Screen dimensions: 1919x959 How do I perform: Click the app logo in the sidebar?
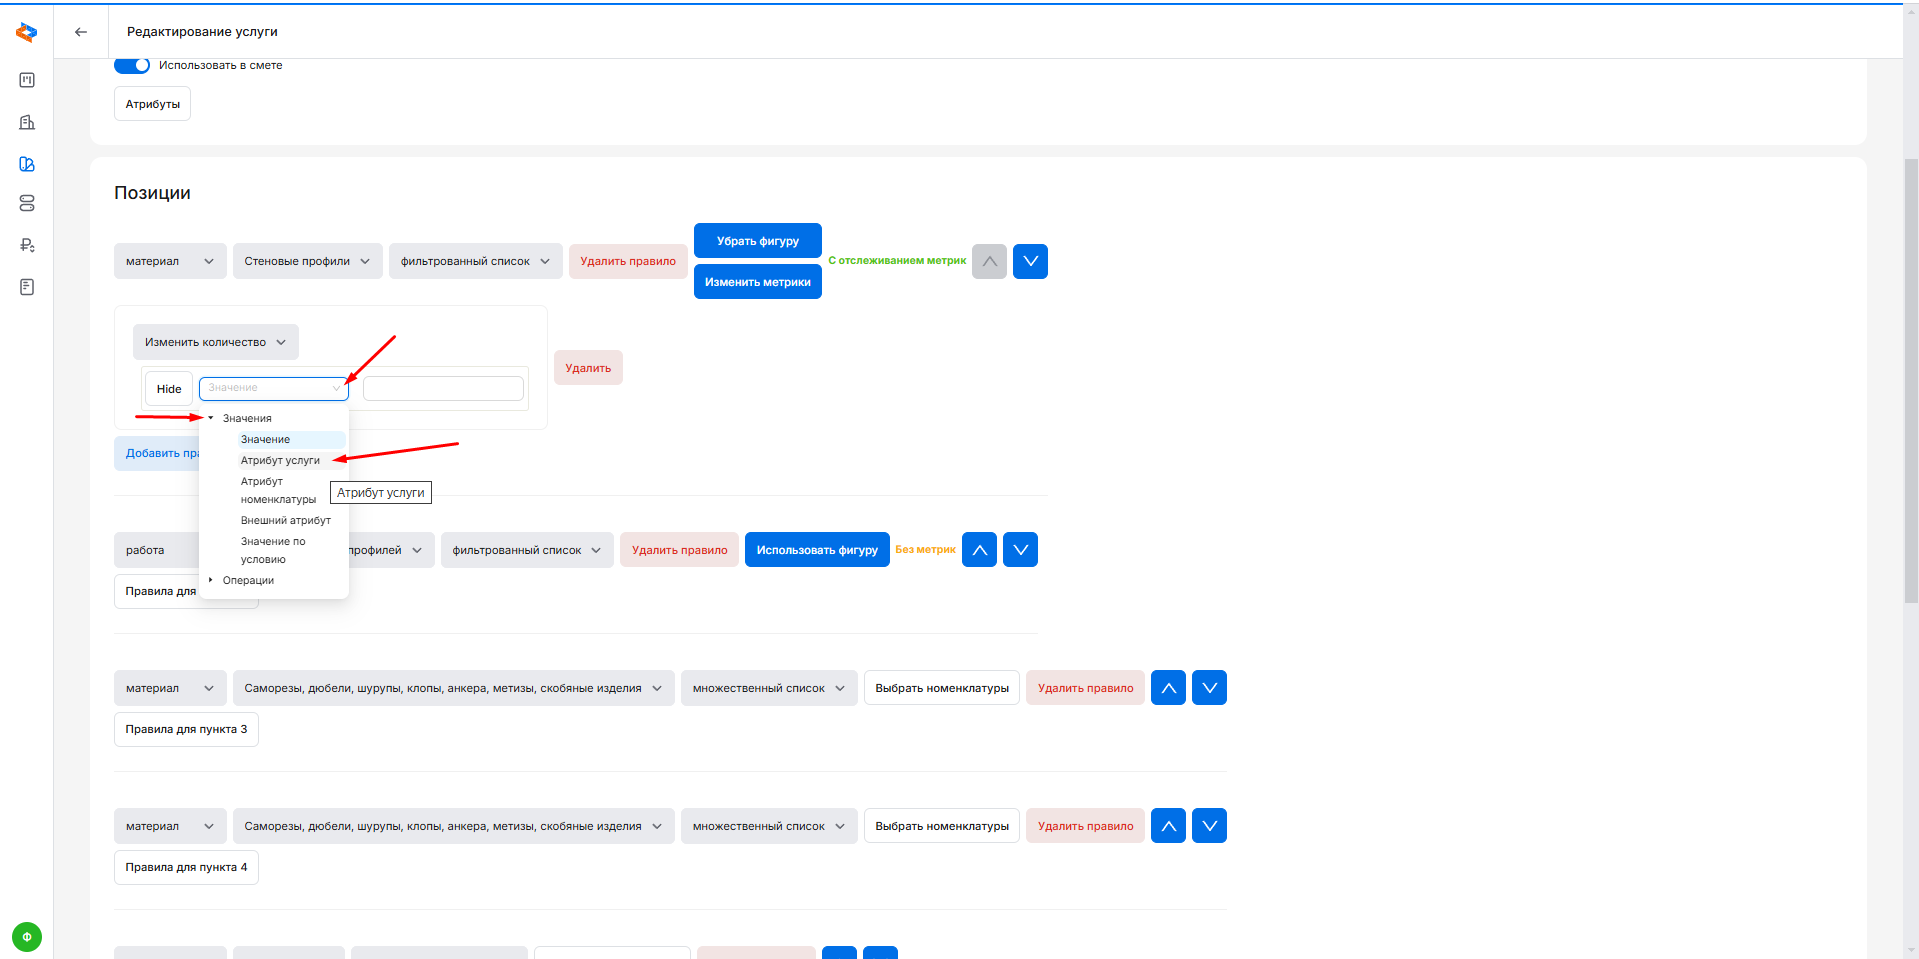[27, 33]
